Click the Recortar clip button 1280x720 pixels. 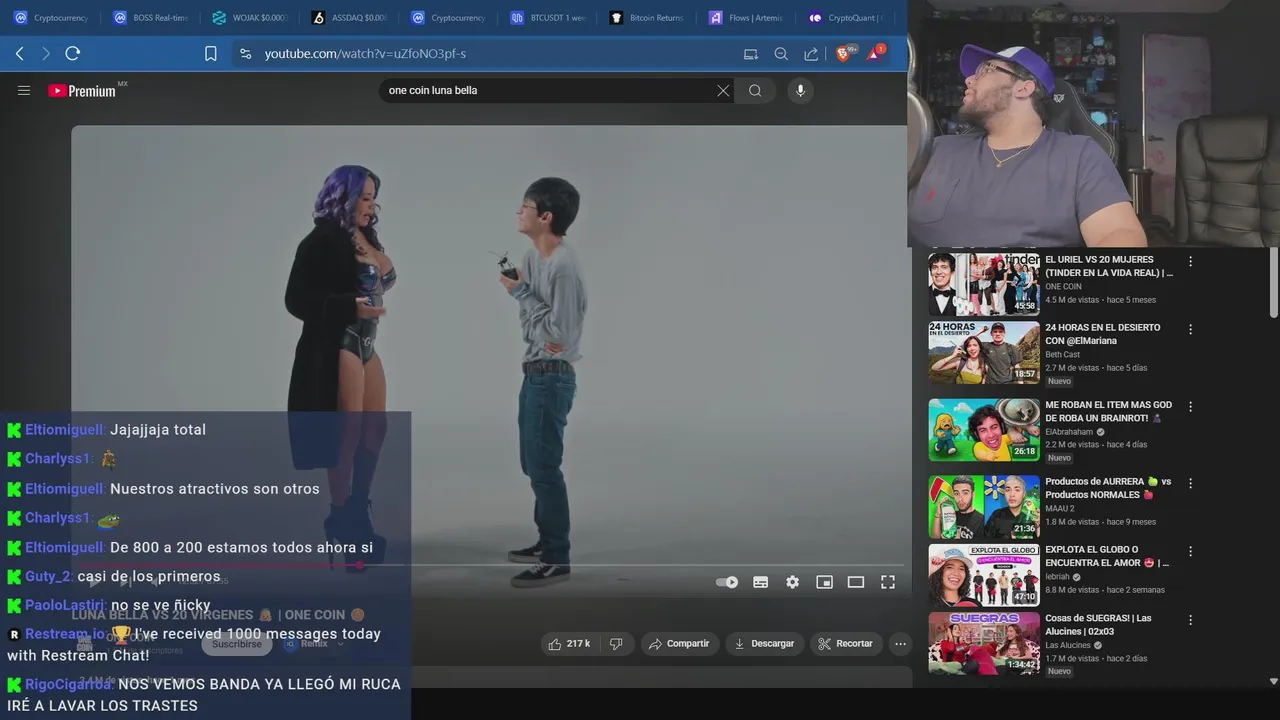(x=845, y=644)
